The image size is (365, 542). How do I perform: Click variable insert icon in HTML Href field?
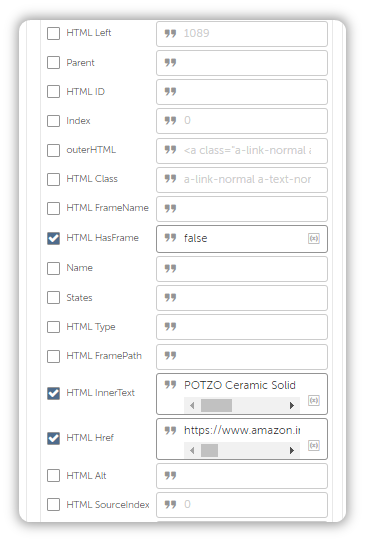313,446
